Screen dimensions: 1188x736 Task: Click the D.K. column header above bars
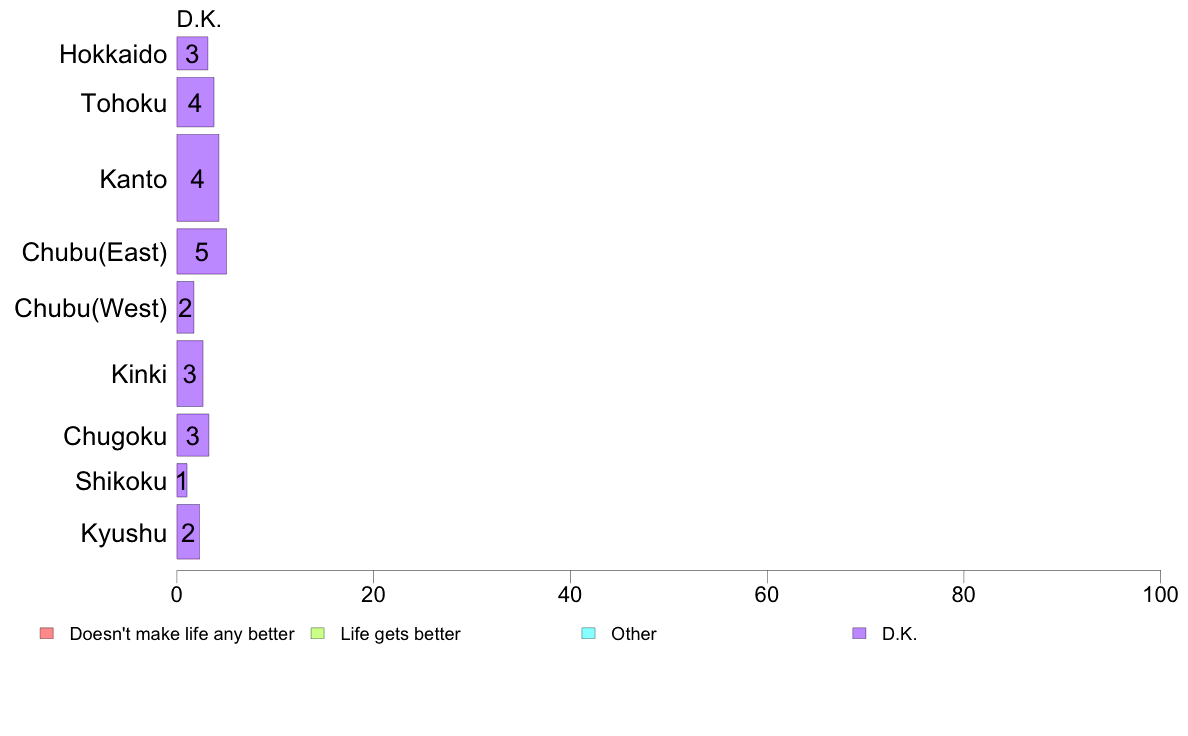[199, 20]
